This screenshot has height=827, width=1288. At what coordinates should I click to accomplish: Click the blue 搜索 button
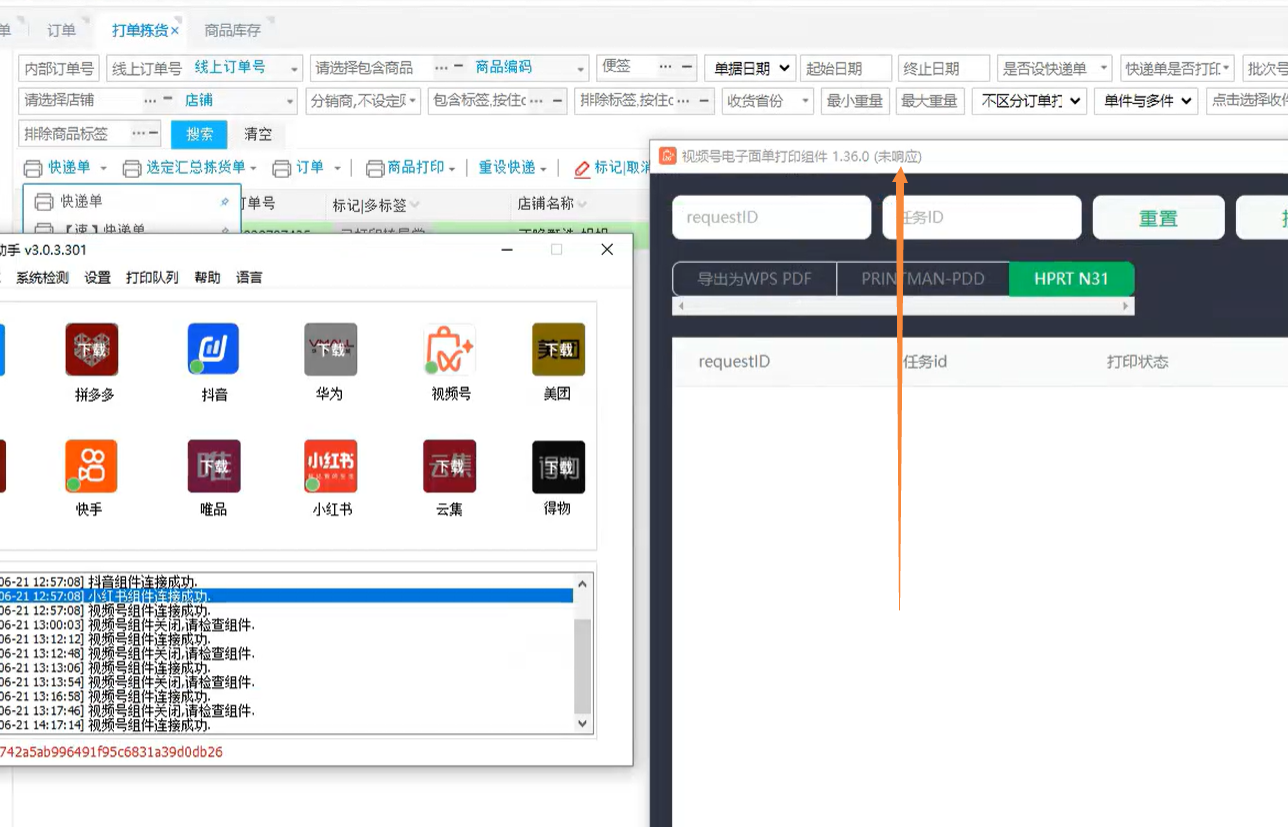tap(199, 134)
